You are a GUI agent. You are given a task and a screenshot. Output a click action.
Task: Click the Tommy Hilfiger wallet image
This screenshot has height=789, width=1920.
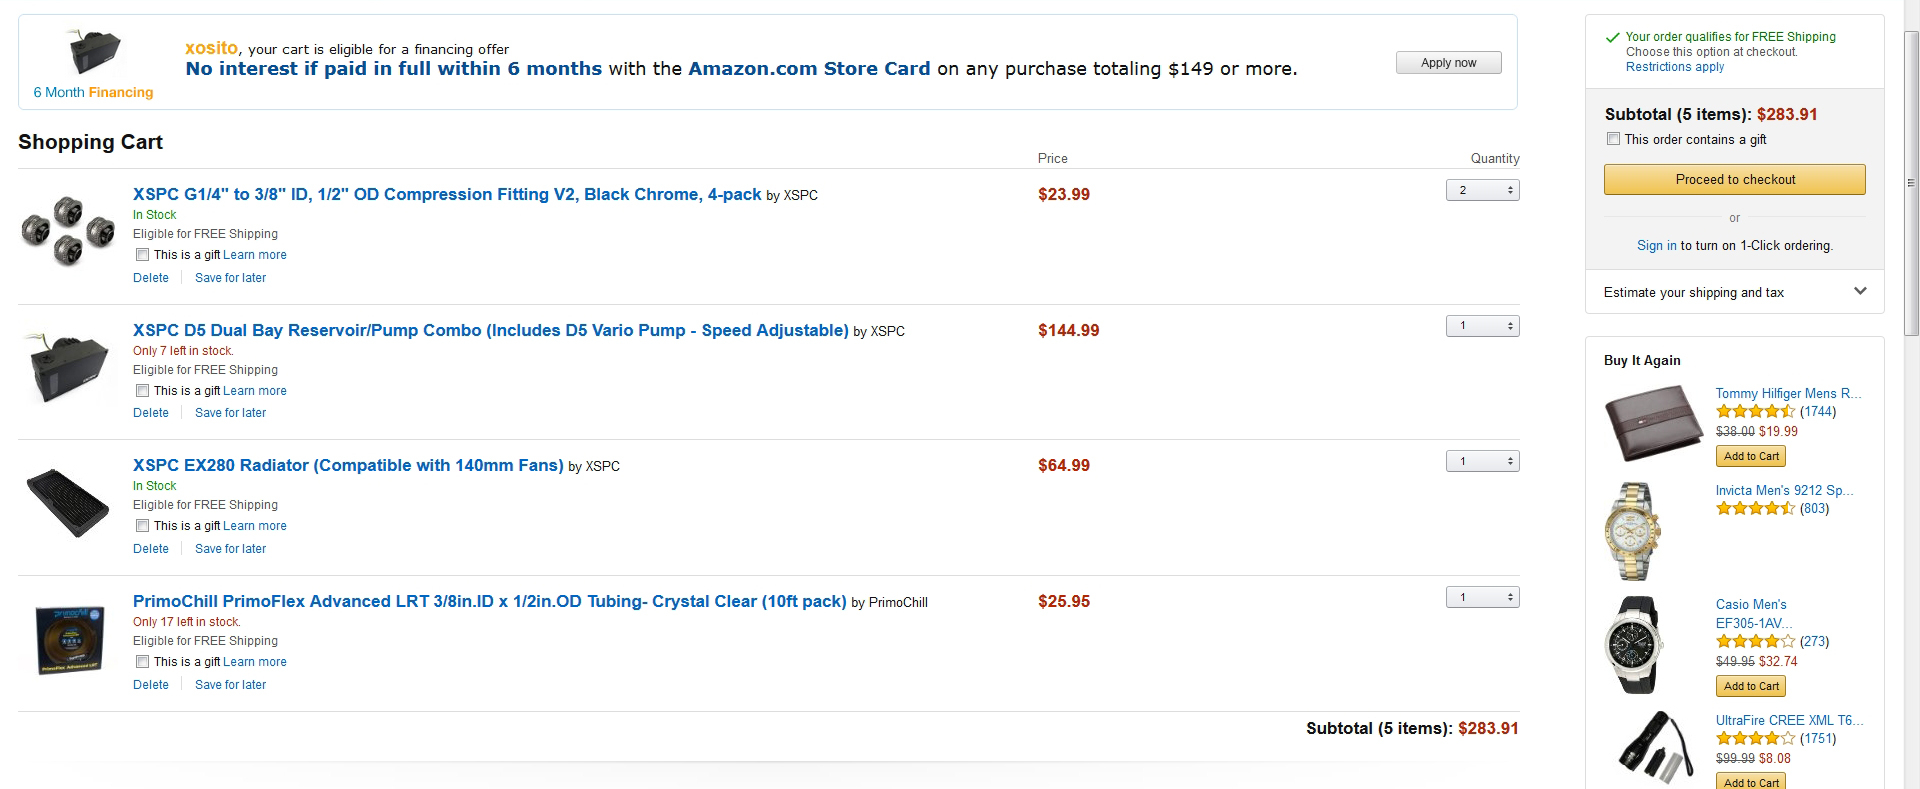click(x=1653, y=423)
